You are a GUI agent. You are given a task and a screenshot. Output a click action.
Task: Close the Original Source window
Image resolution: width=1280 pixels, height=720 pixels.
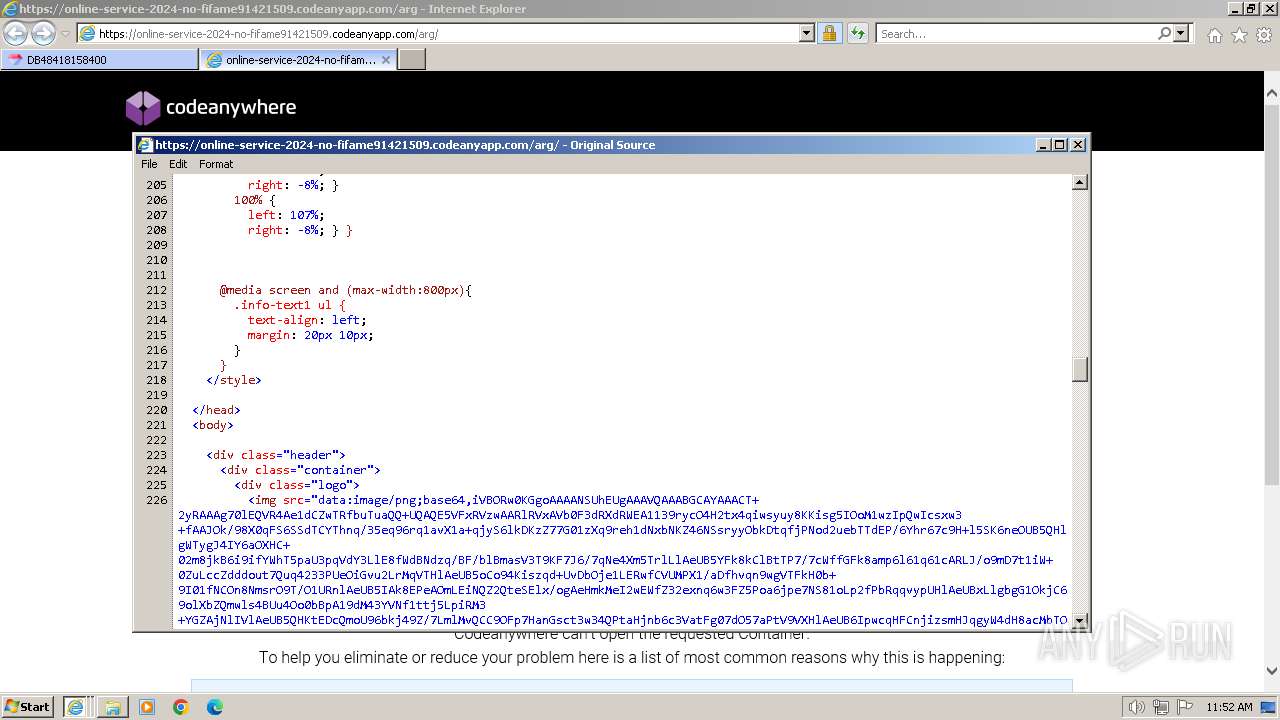coord(1078,144)
